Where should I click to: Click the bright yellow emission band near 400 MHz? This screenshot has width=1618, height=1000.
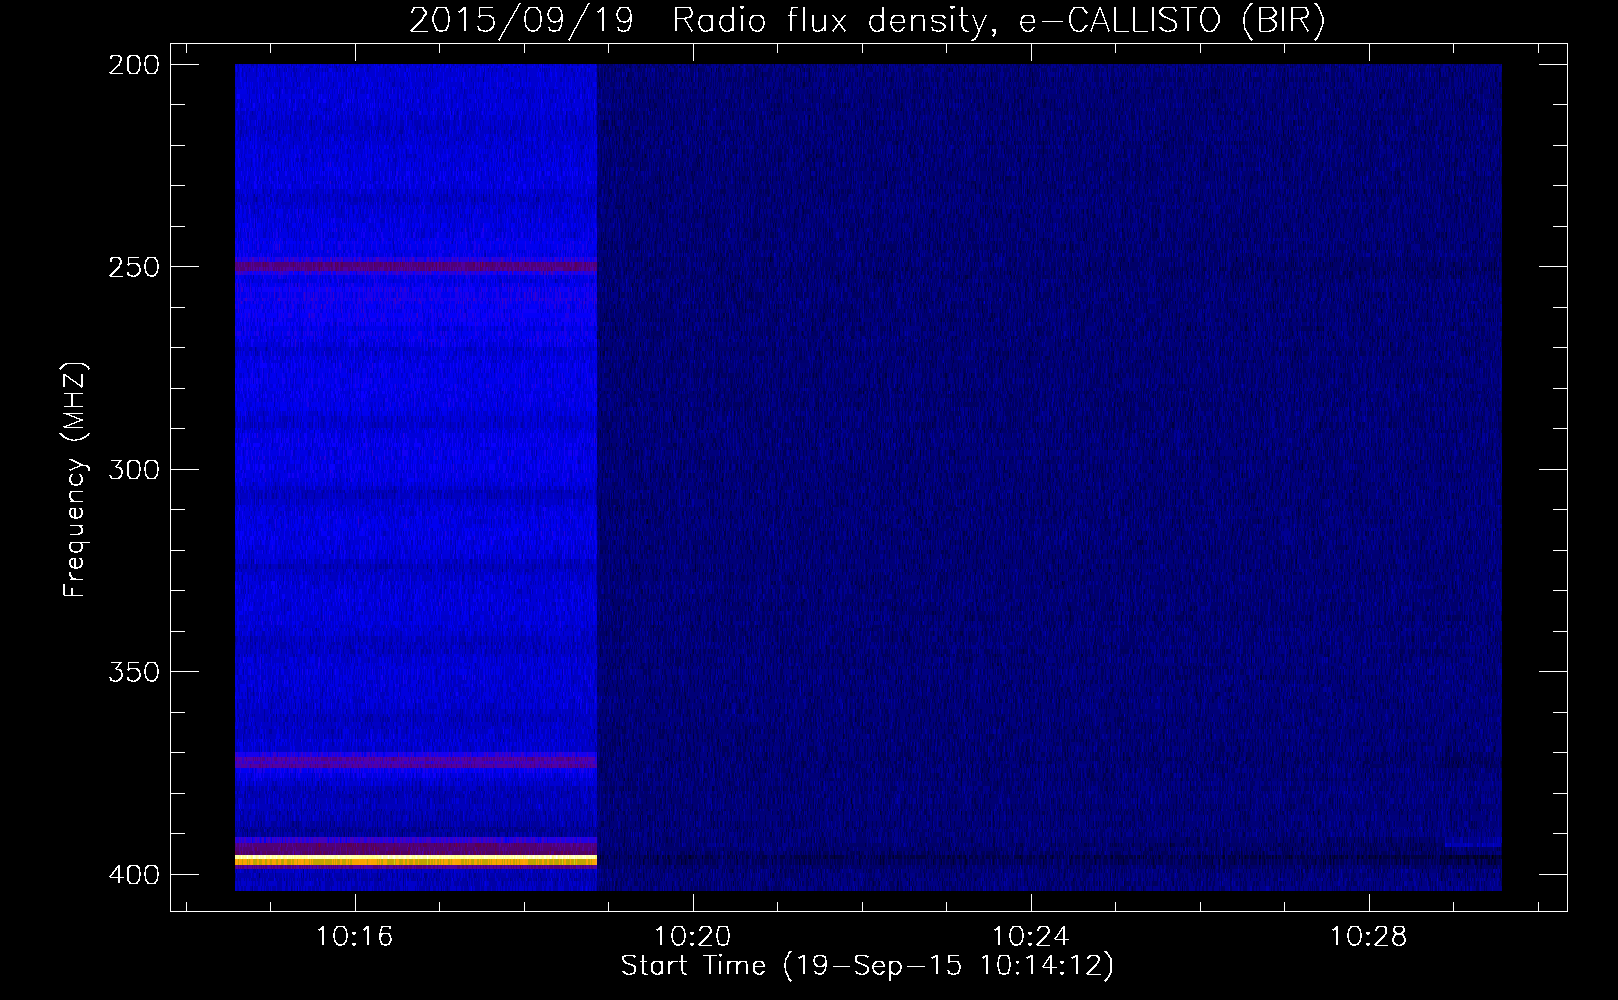click(416, 860)
